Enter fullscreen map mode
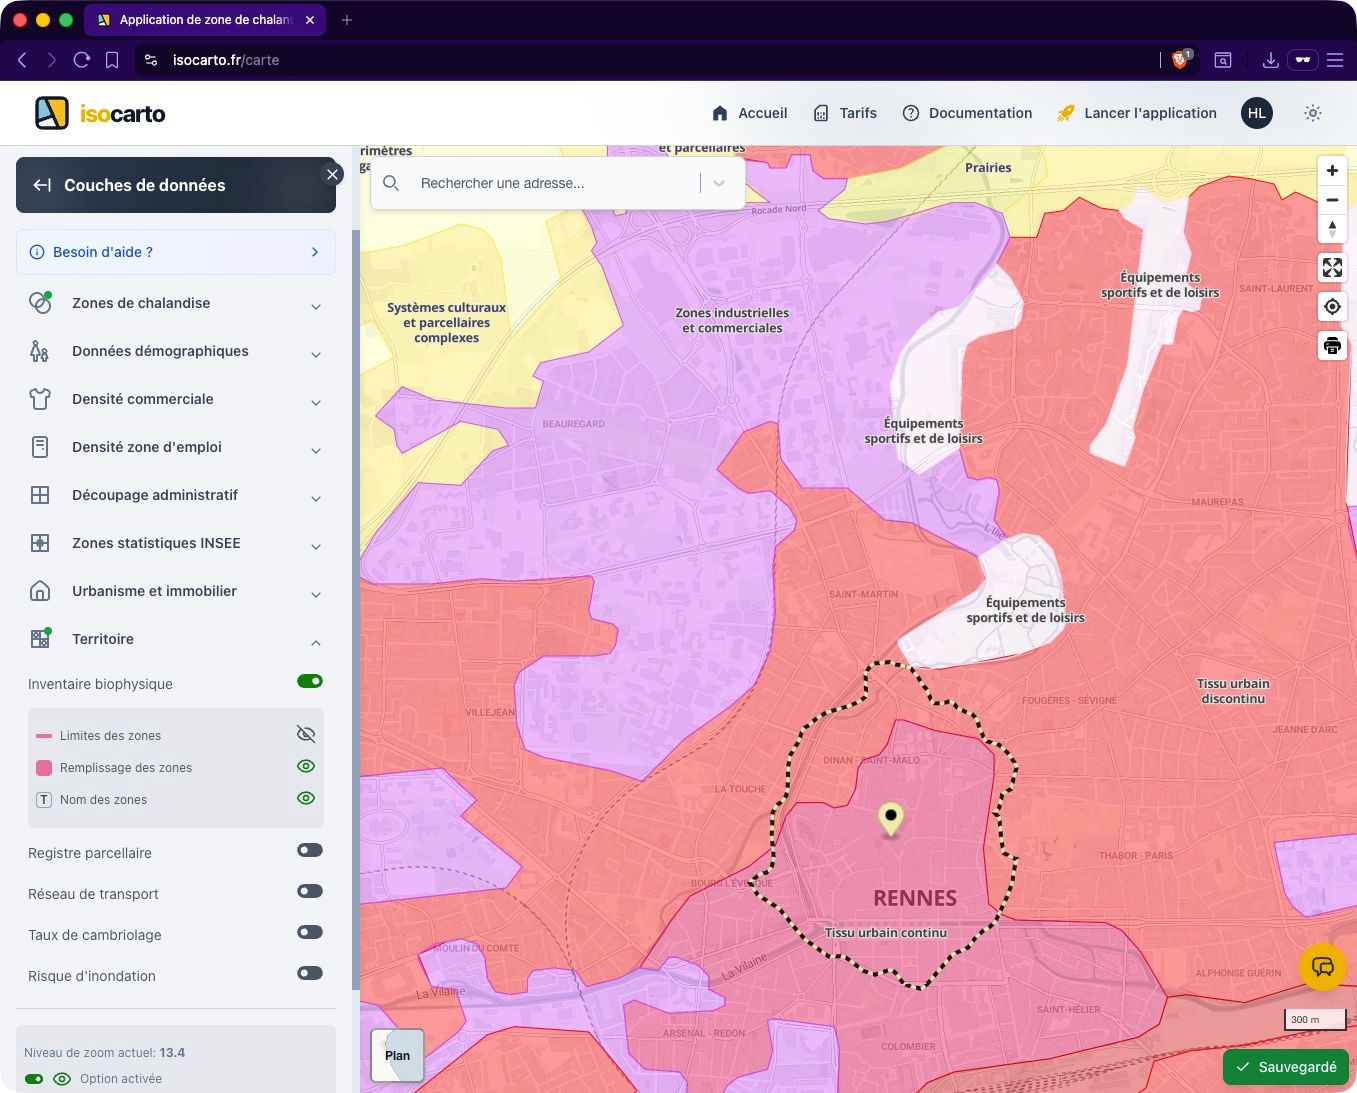Image resolution: width=1357 pixels, height=1093 pixels. coord(1332,268)
